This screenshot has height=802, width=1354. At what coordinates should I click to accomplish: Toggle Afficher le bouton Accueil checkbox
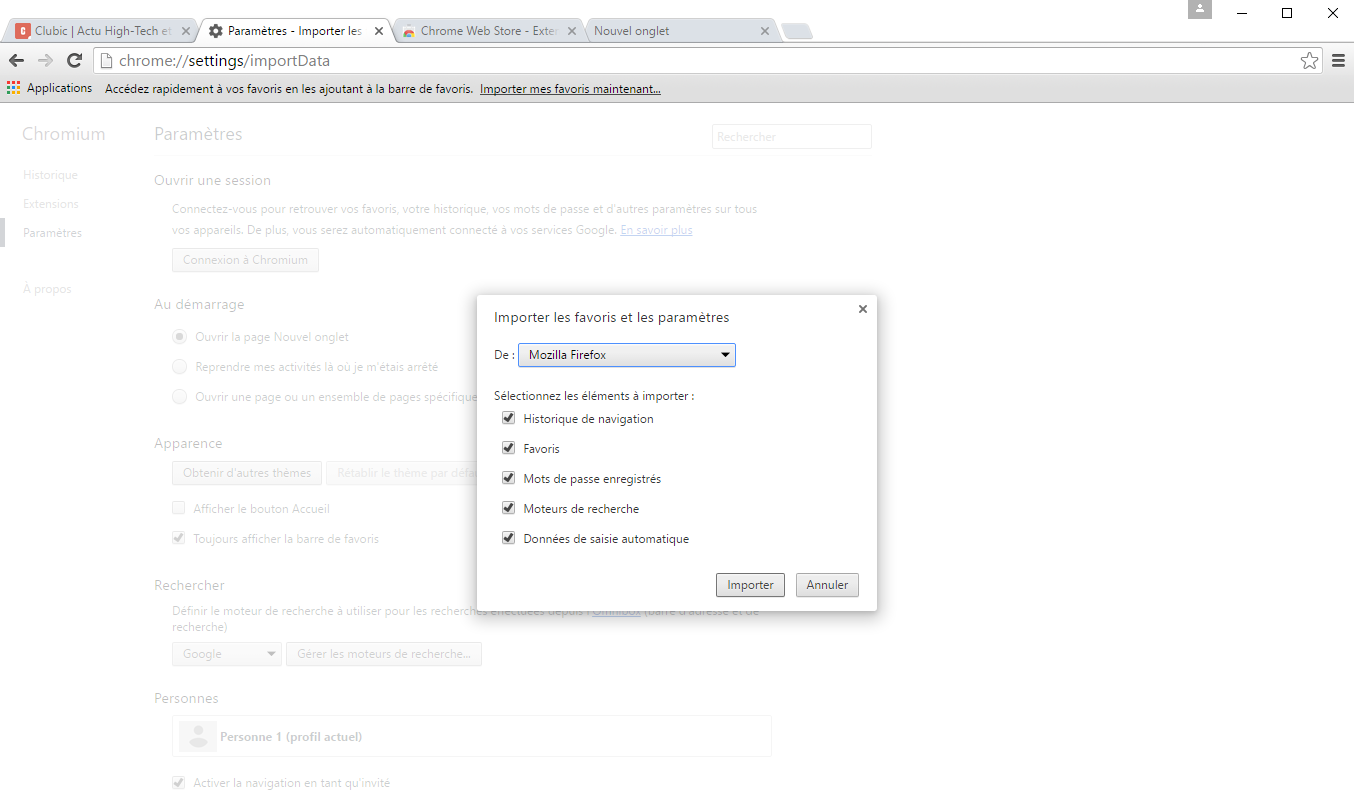pos(179,508)
